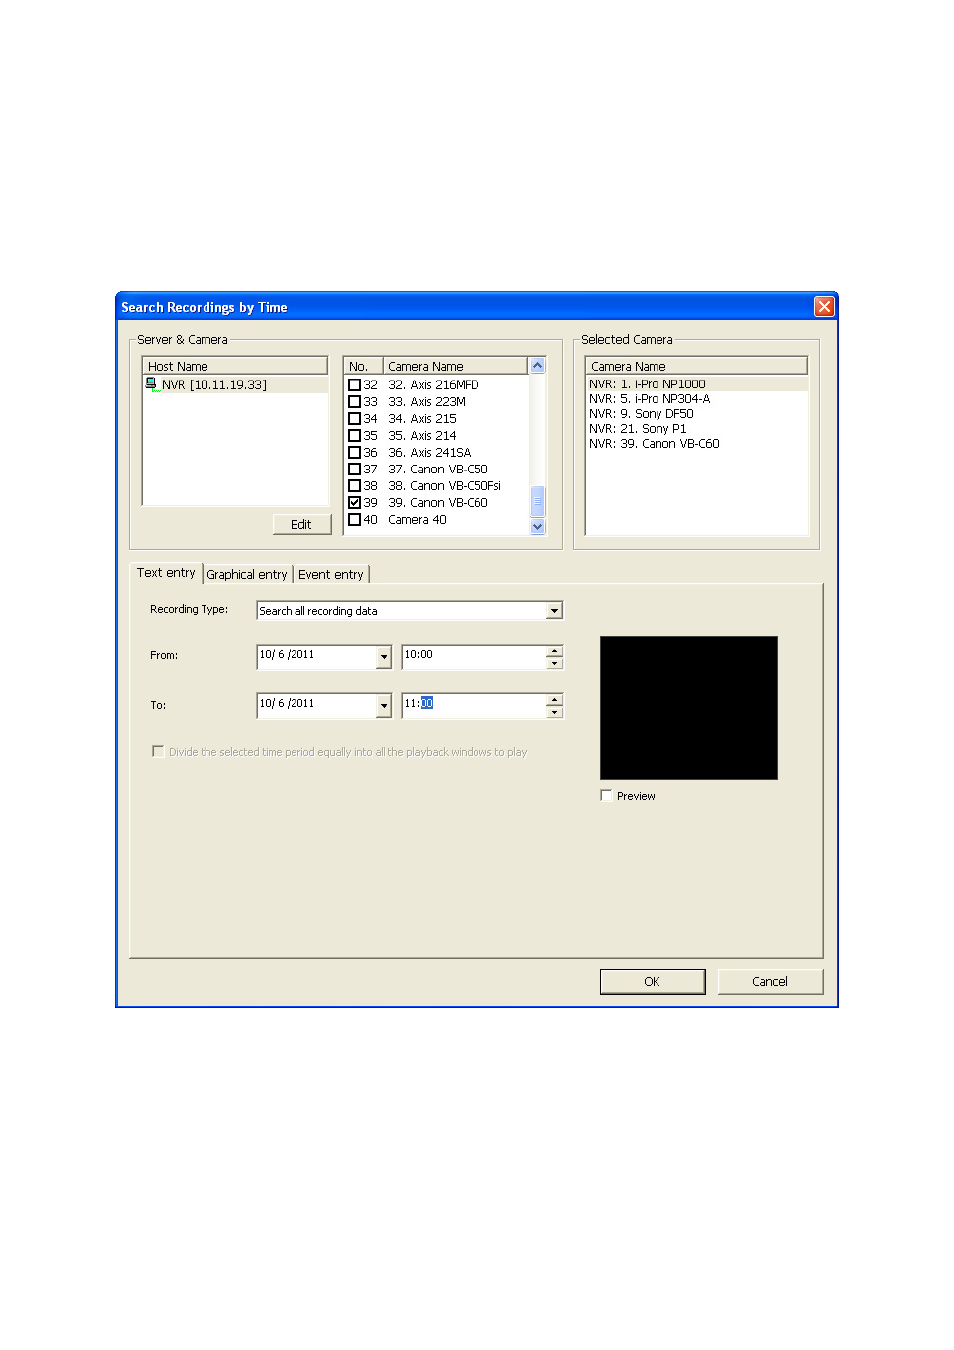Open the From date dropdown arrow
Image resolution: width=954 pixels, height=1350 pixels.
(x=384, y=657)
